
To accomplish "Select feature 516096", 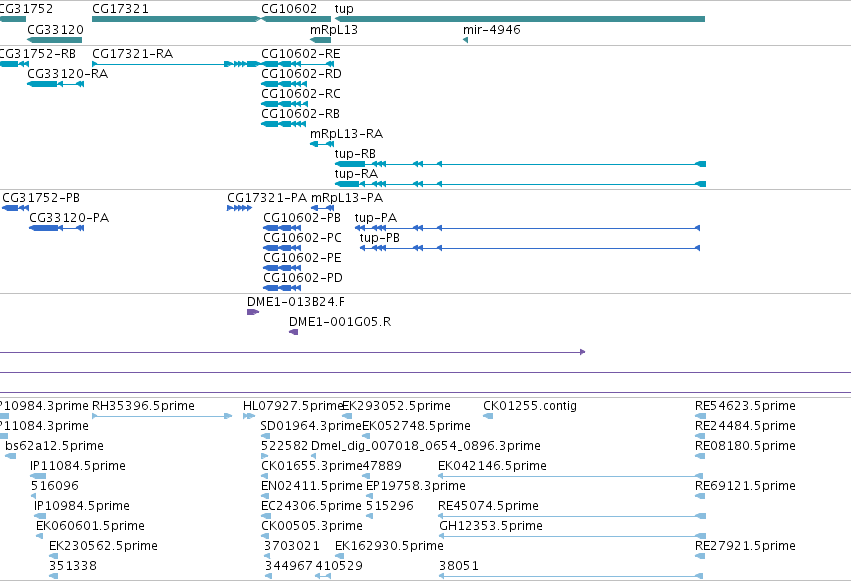I will coord(34,496).
